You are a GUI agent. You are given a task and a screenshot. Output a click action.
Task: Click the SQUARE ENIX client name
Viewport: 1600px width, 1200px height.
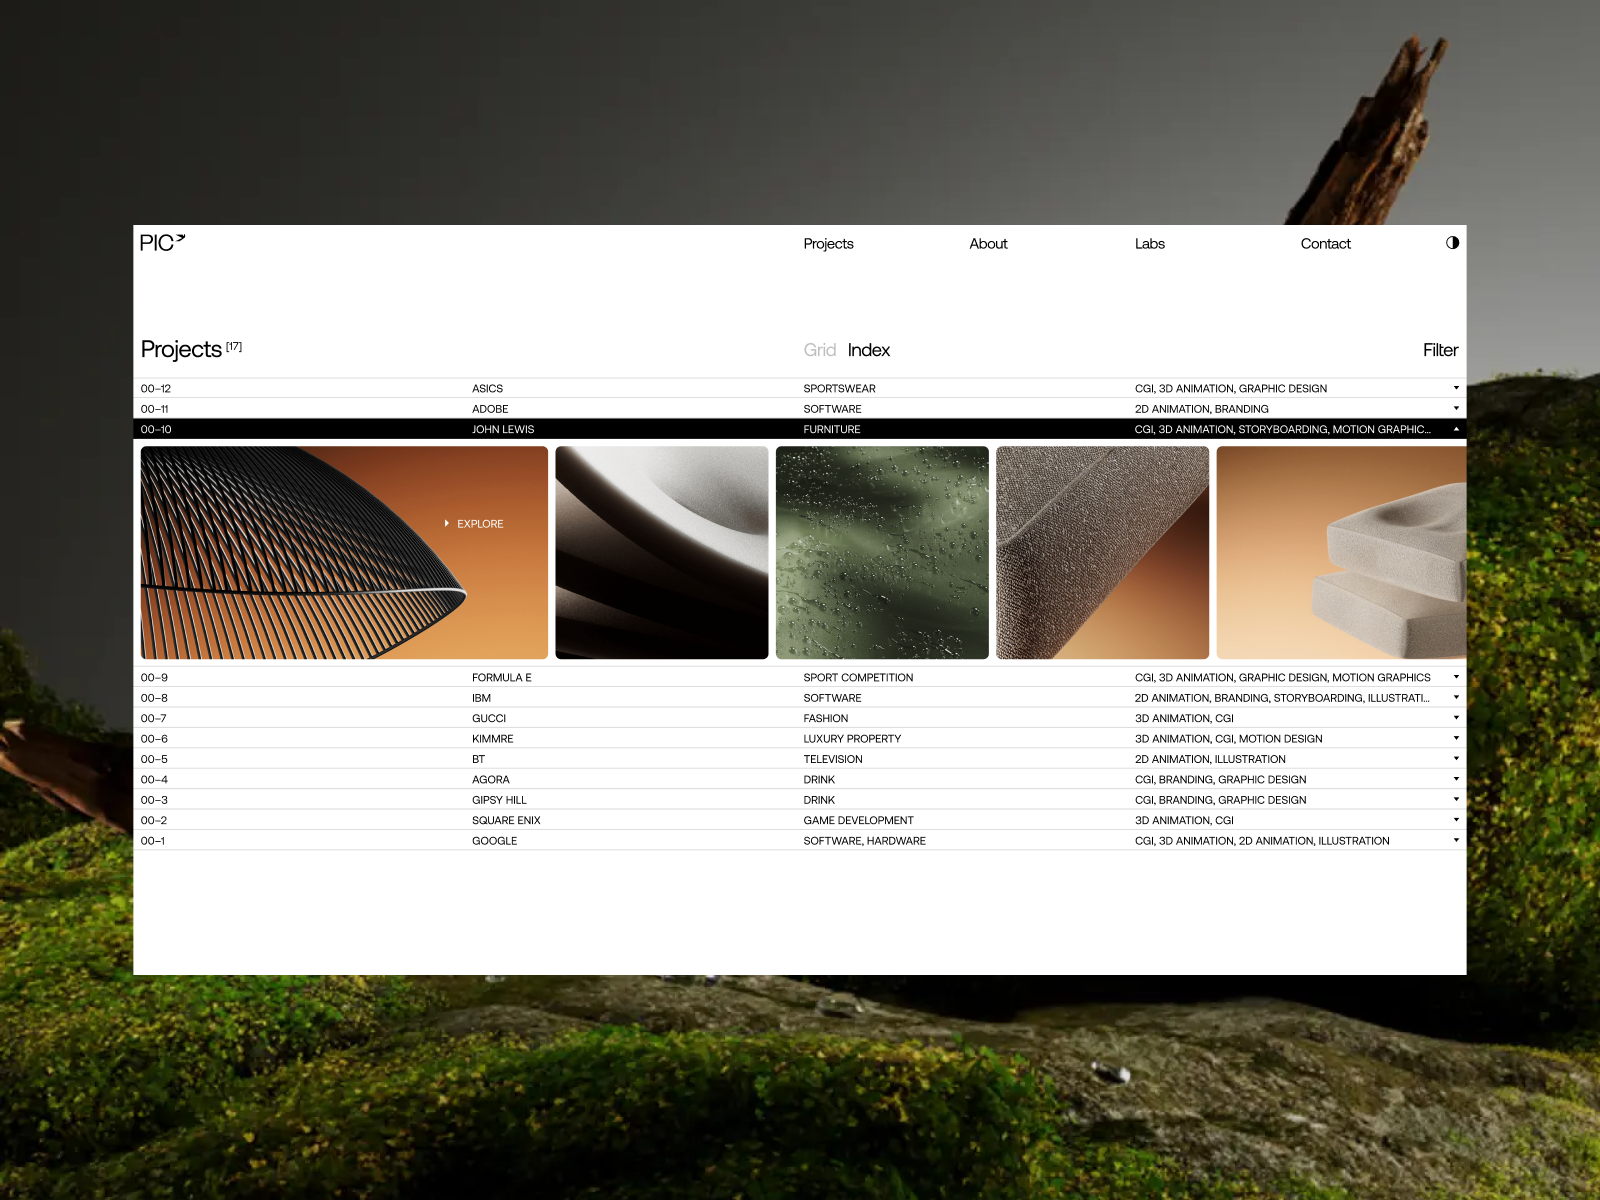point(506,821)
